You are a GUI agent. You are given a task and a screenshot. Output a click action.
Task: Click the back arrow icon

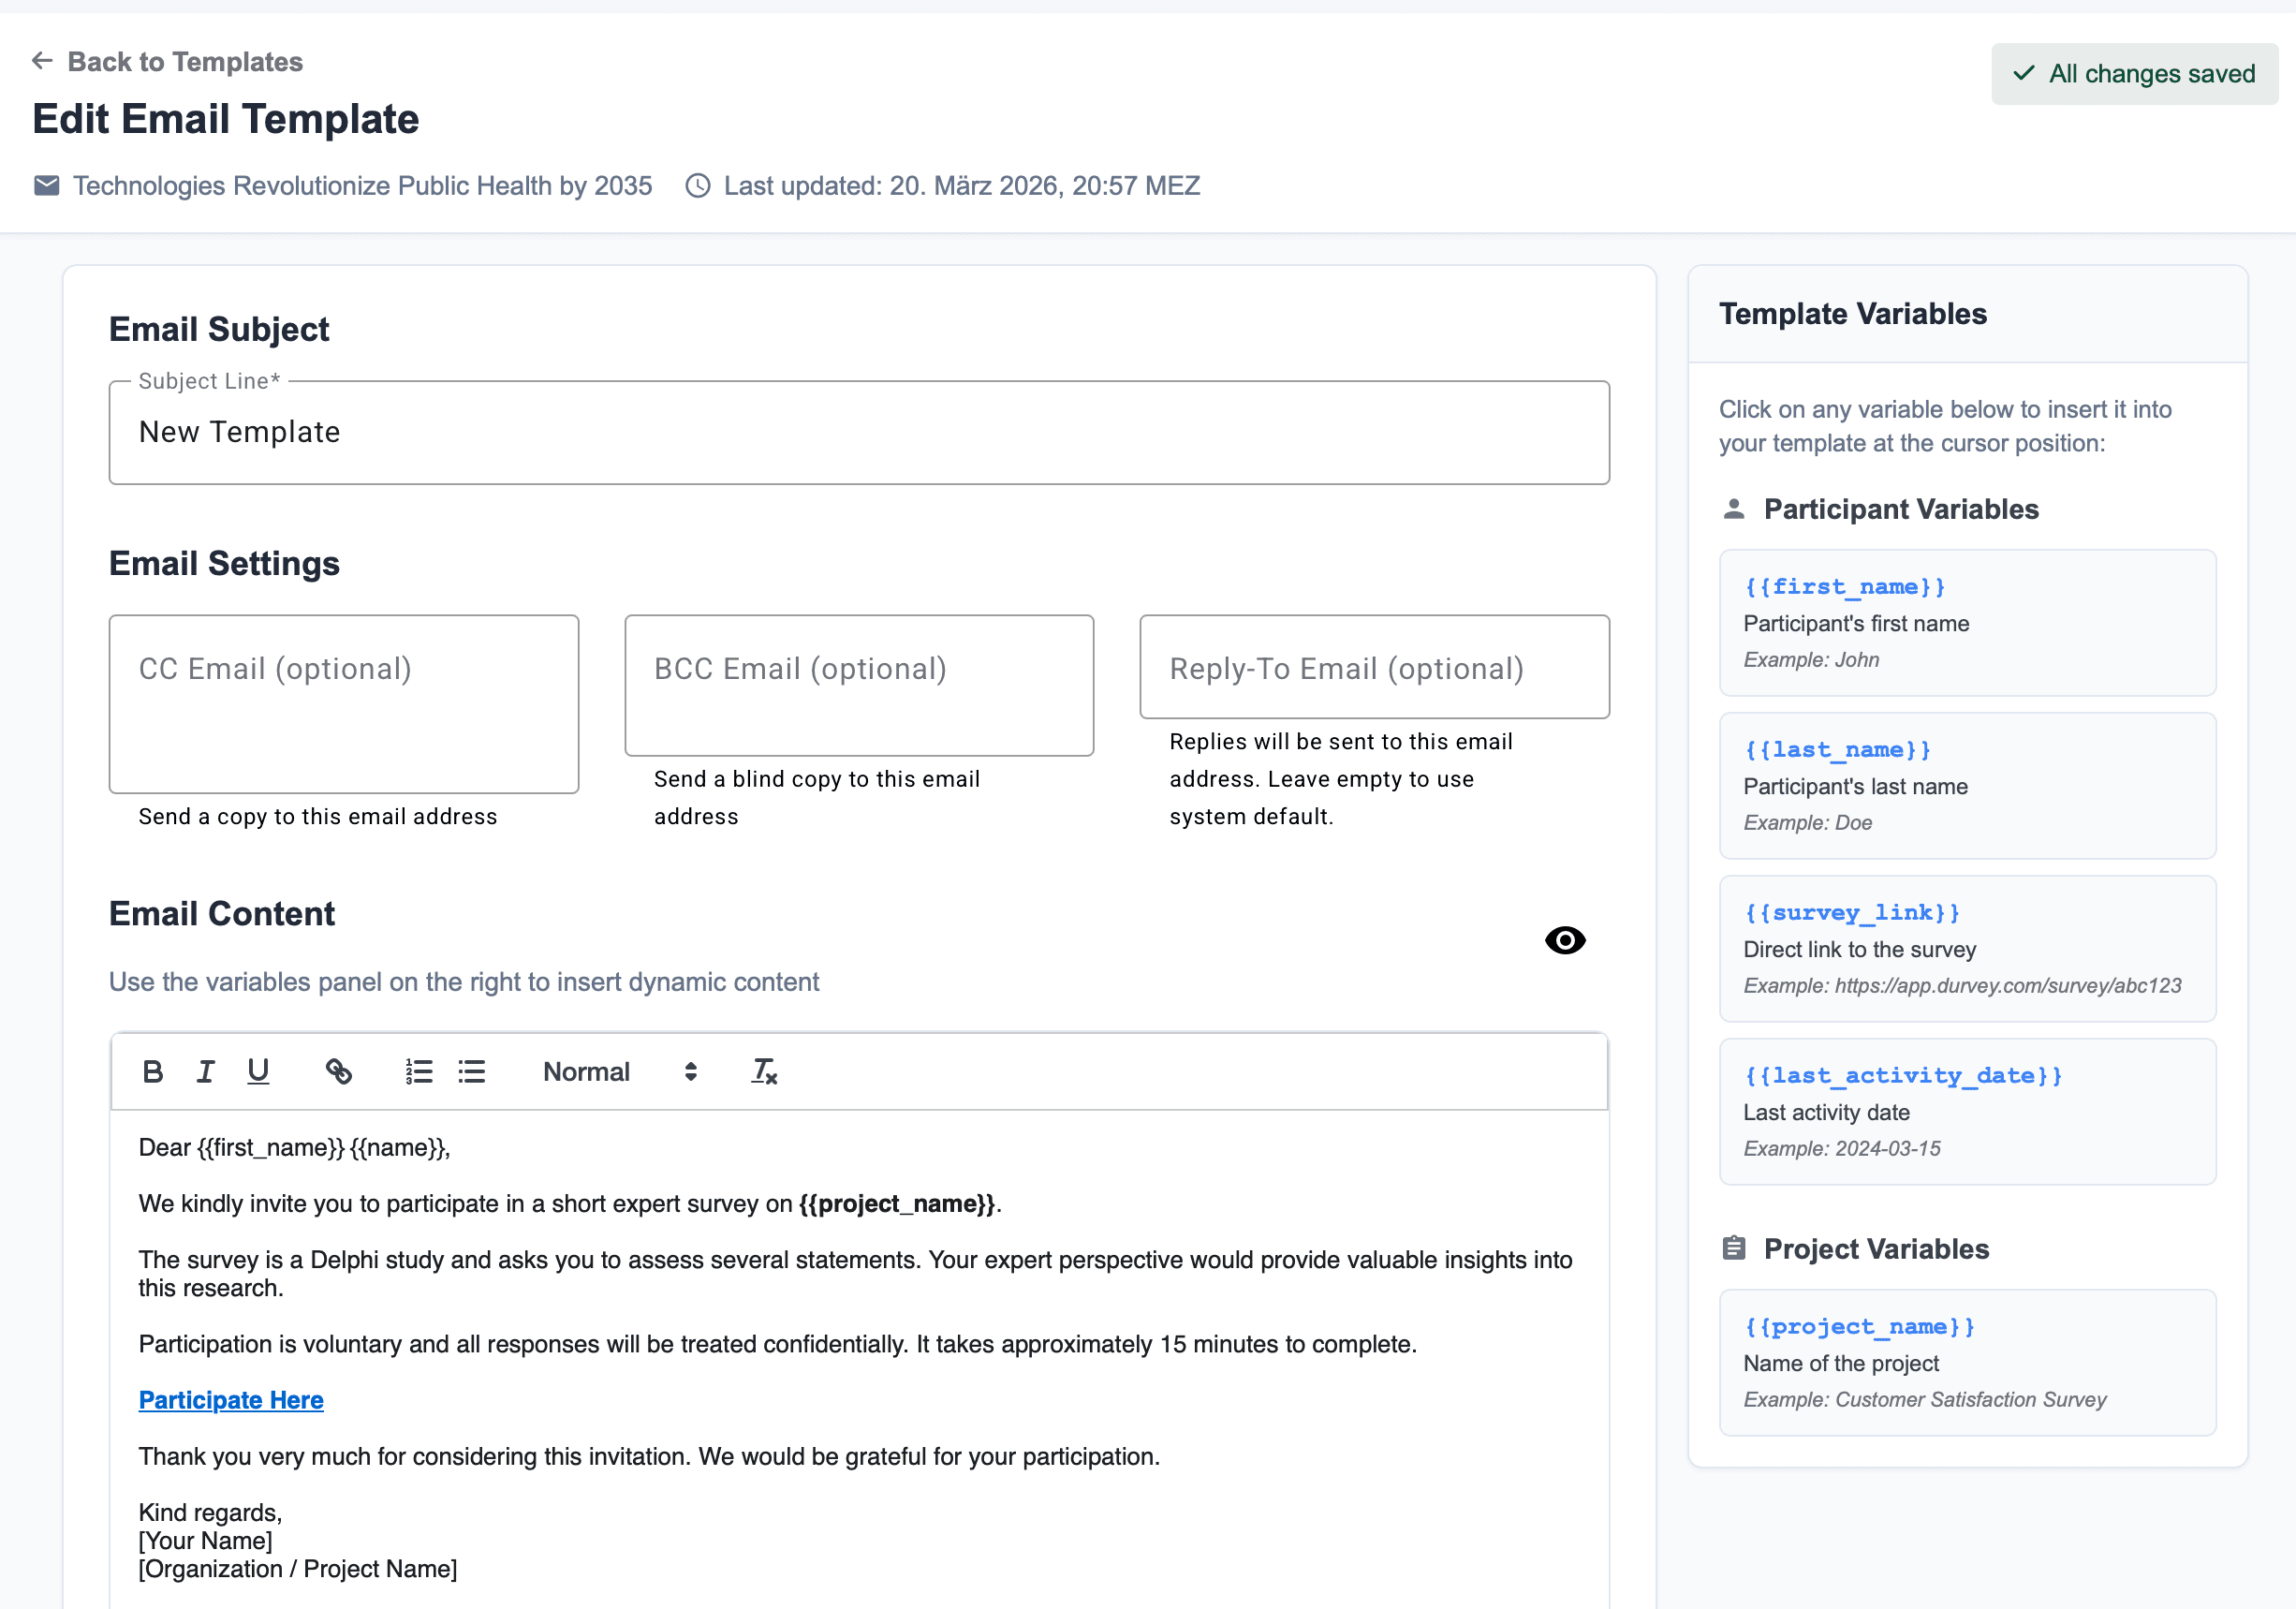[x=42, y=61]
